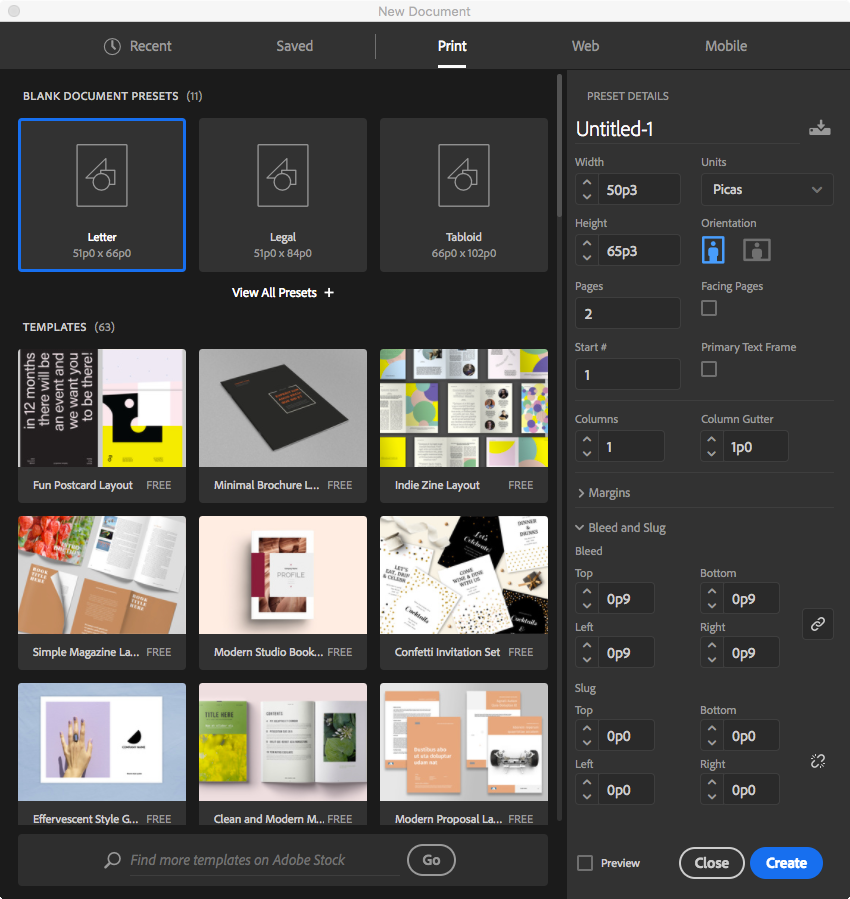
Task: Switch to the Web tab
Action: (x=585, y=46)
